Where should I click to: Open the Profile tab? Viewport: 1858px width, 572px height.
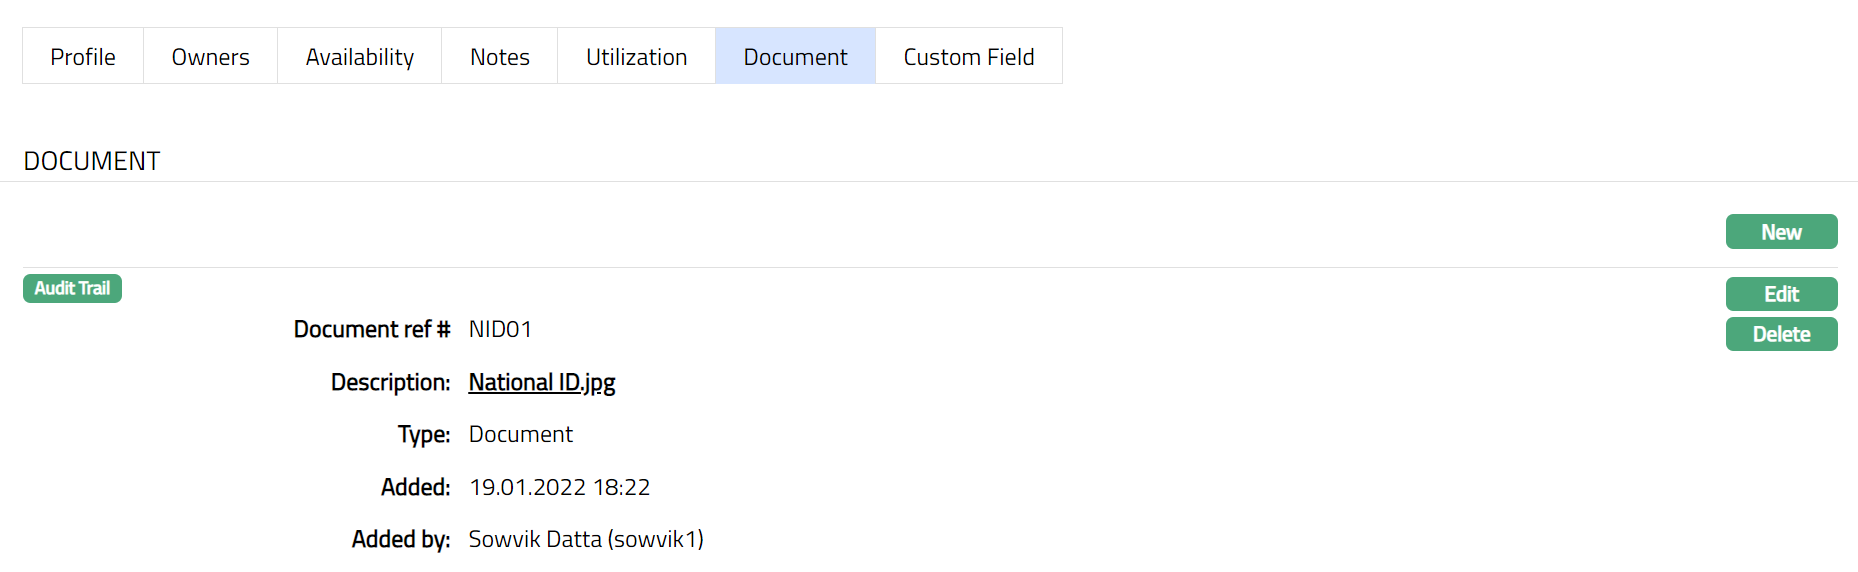pyautogui.click(x=83, y=57)
